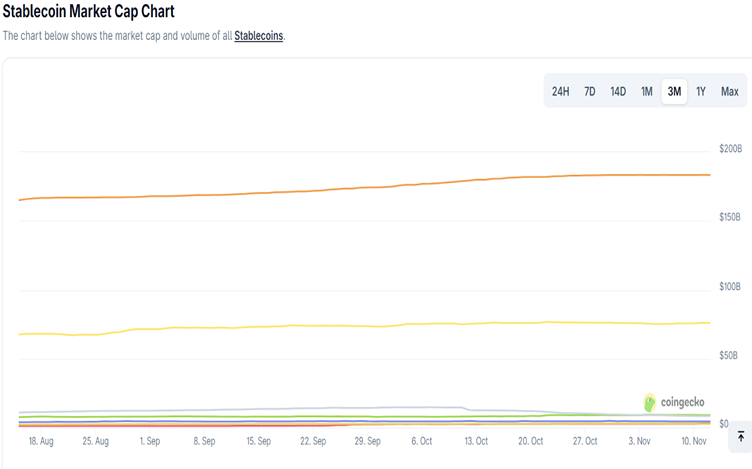752x469 pixels.
Task: Set chart range to 1M
Action: click(x=646, y=92)
